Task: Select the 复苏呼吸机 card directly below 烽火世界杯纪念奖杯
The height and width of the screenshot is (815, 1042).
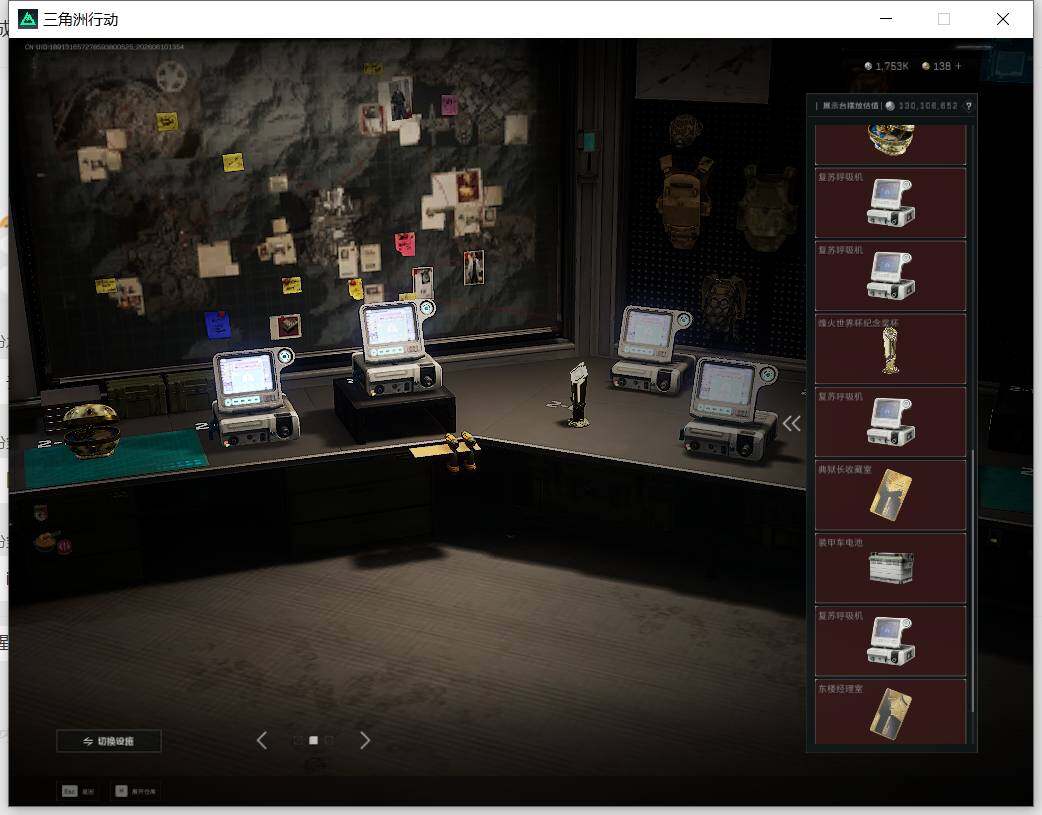Action: (890, 422)
